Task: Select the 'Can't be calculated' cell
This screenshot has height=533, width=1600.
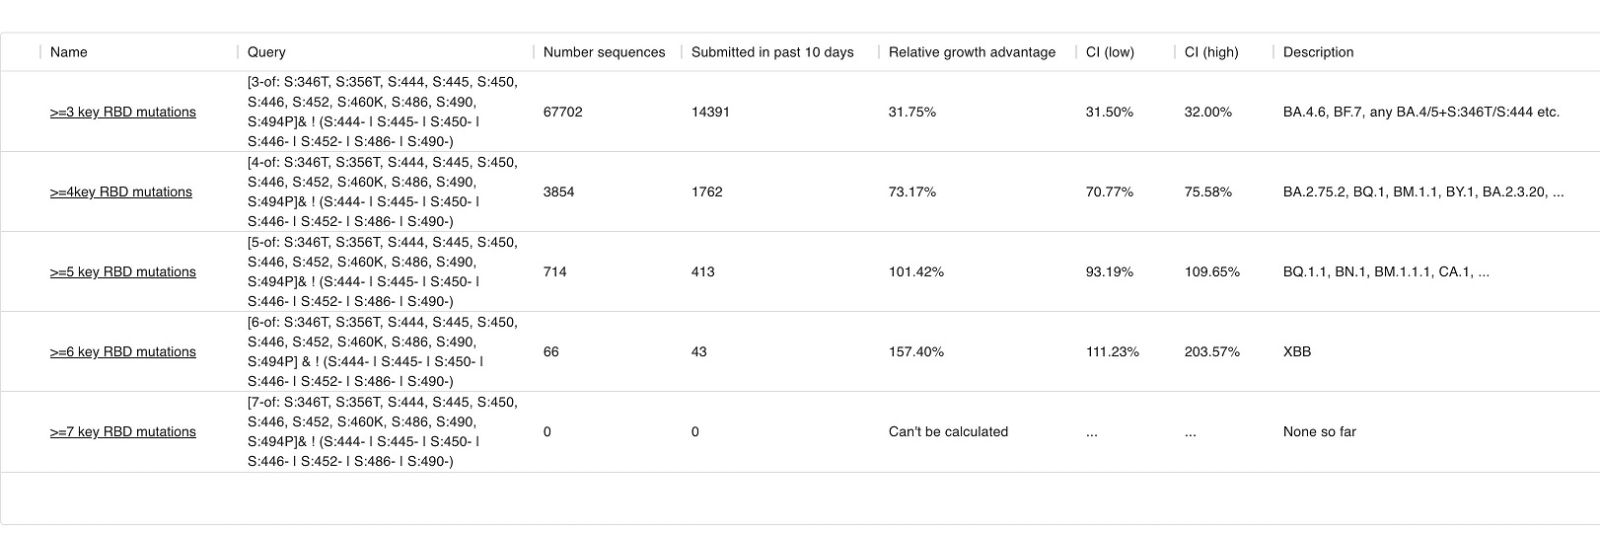Action: [948, 432]
